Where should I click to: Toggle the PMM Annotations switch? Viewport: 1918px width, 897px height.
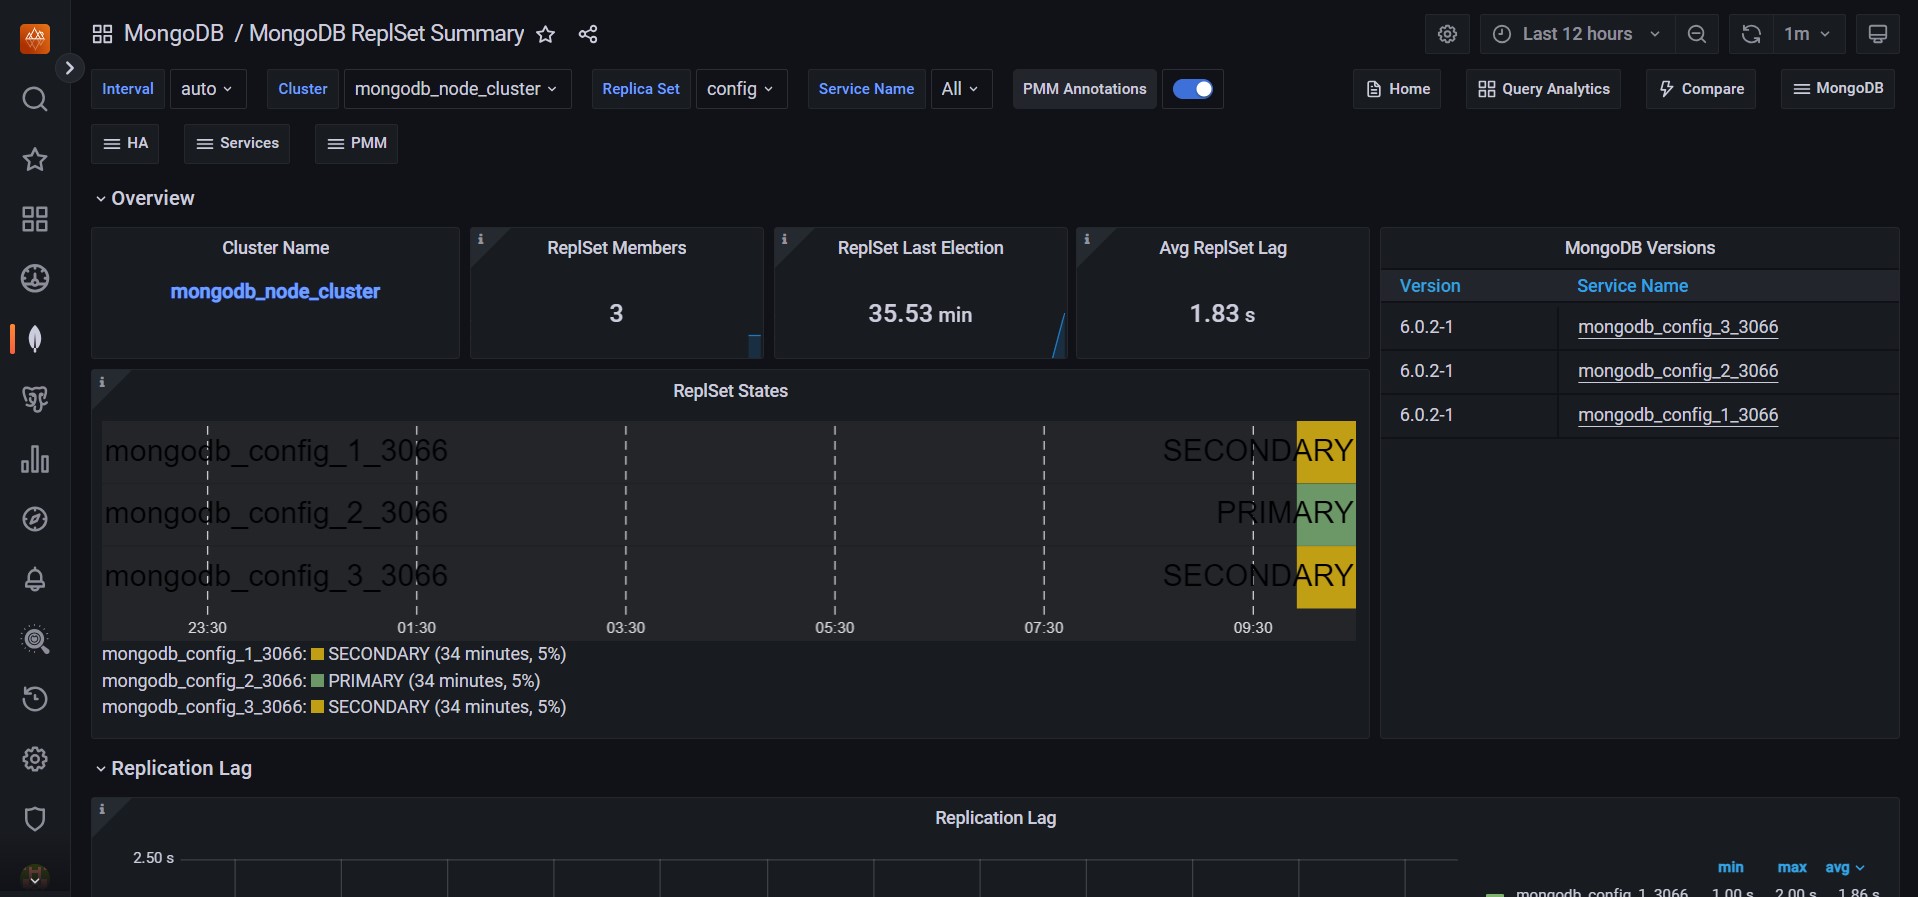(1192, 89)
